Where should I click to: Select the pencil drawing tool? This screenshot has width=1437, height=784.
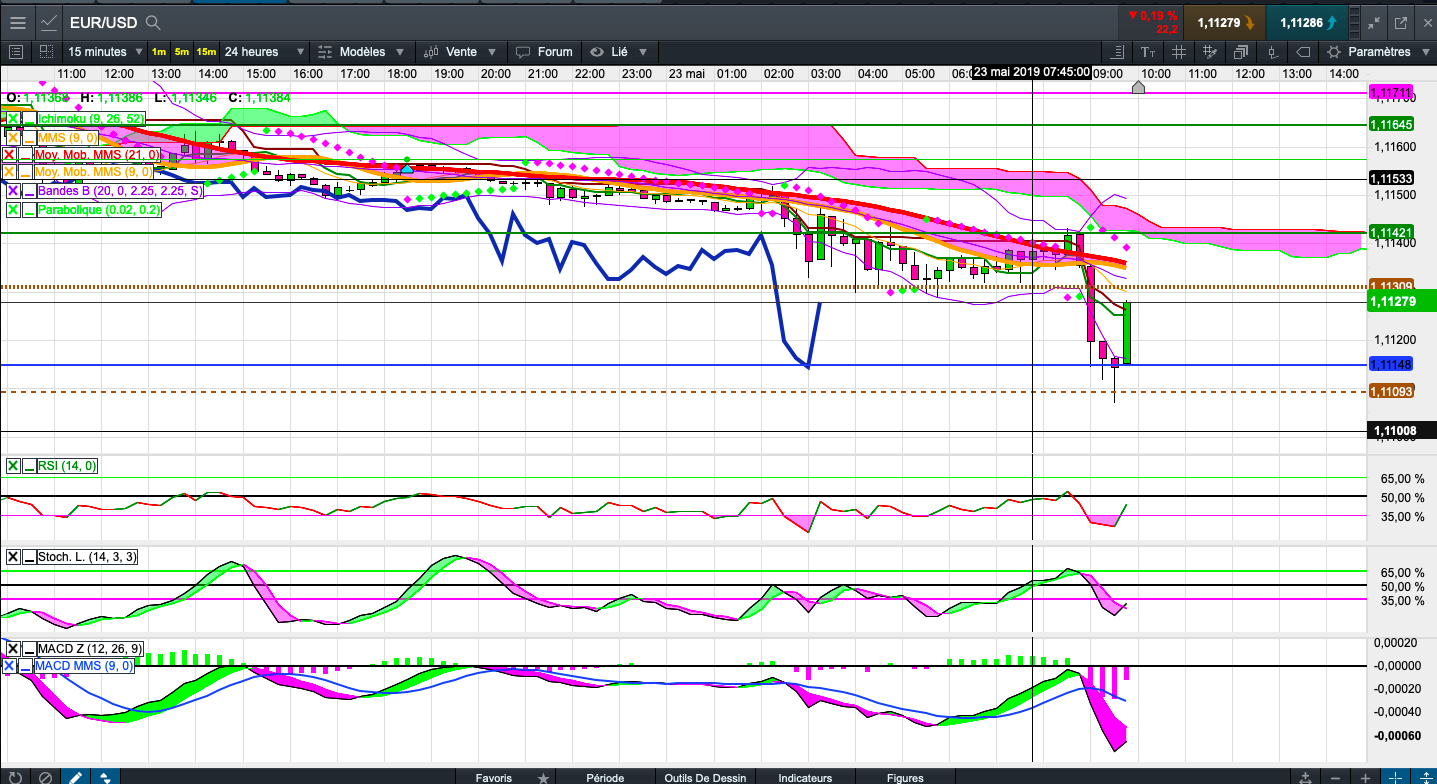click(x=75, y=776)
